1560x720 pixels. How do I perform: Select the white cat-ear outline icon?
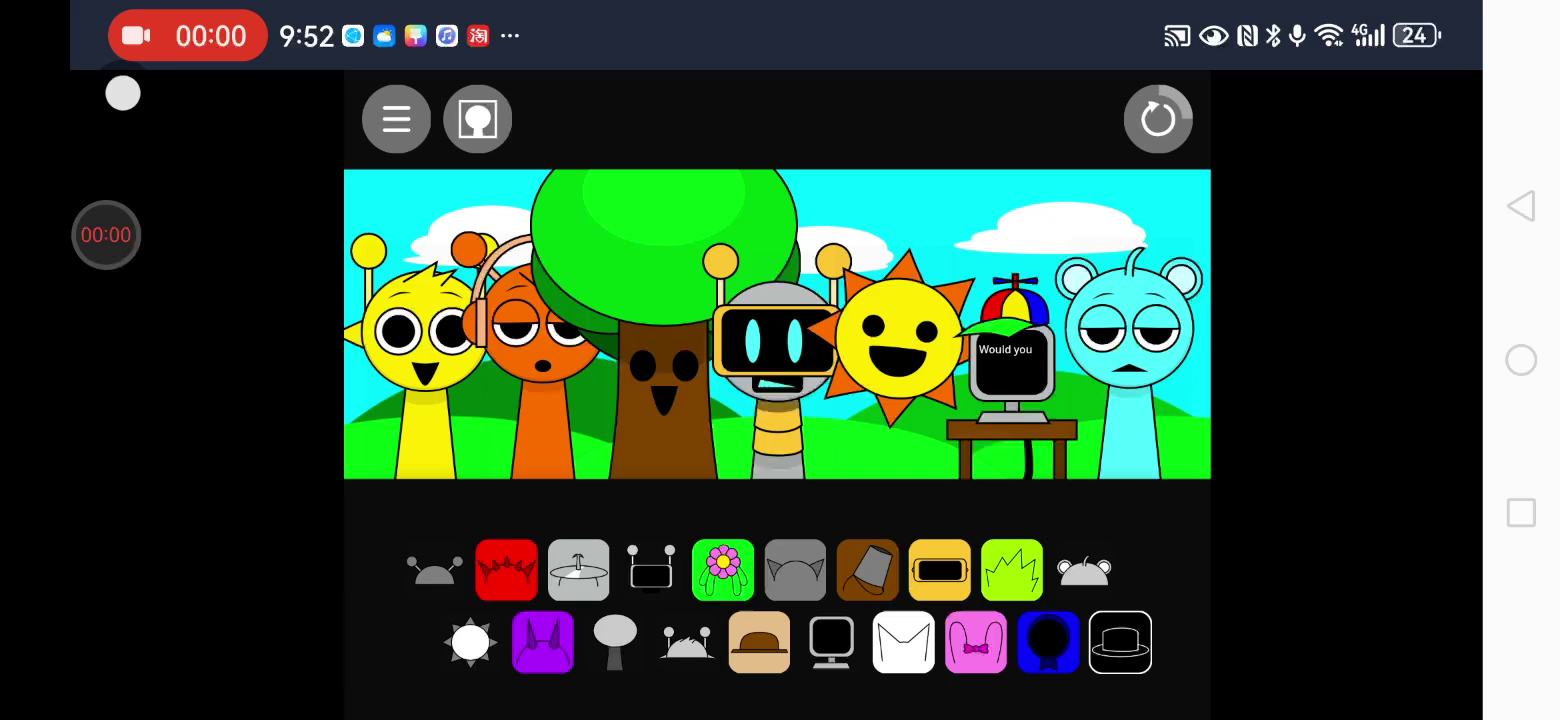pos(903,642)
